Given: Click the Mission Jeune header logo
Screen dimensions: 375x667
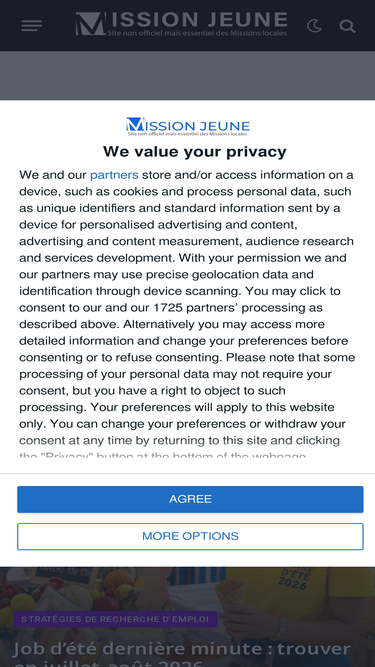Looking at the screenshot, I should coord(182,24).
